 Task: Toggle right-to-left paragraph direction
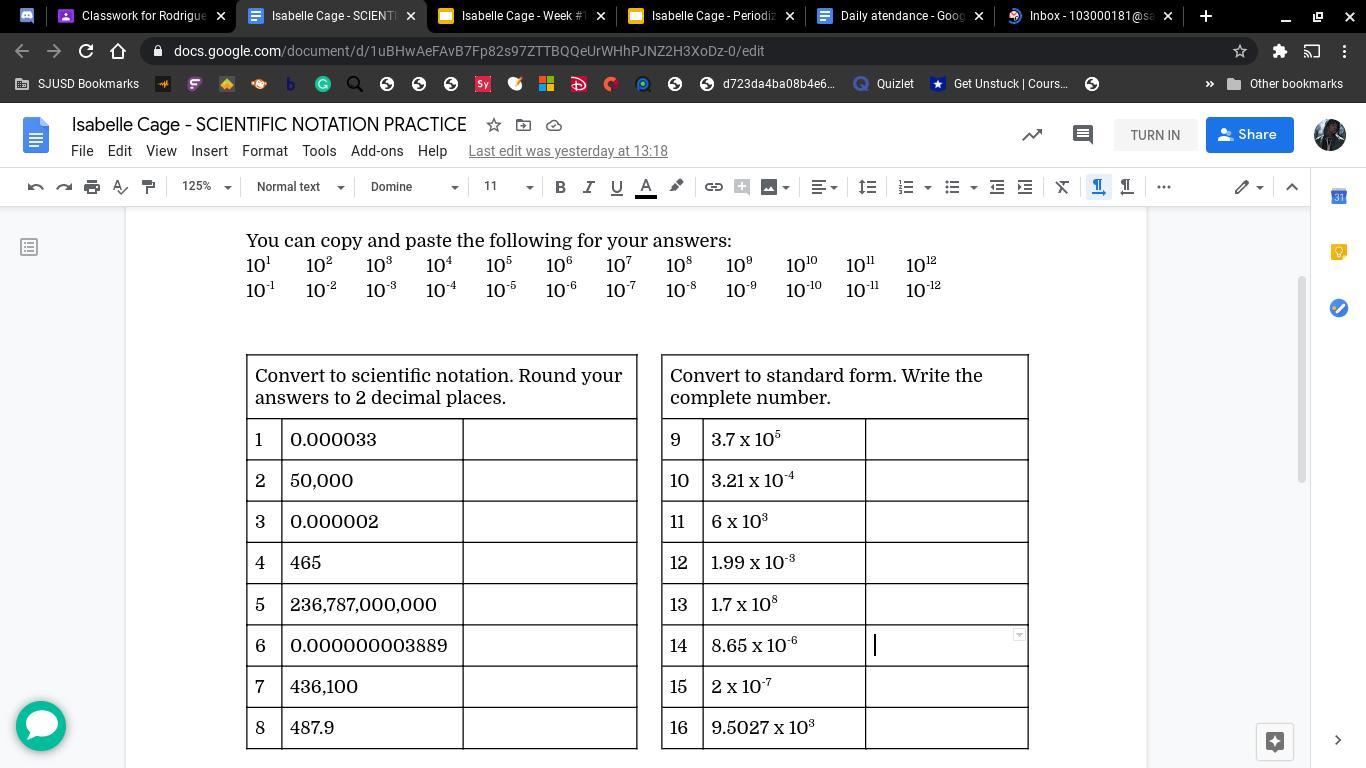(1126, 187)
